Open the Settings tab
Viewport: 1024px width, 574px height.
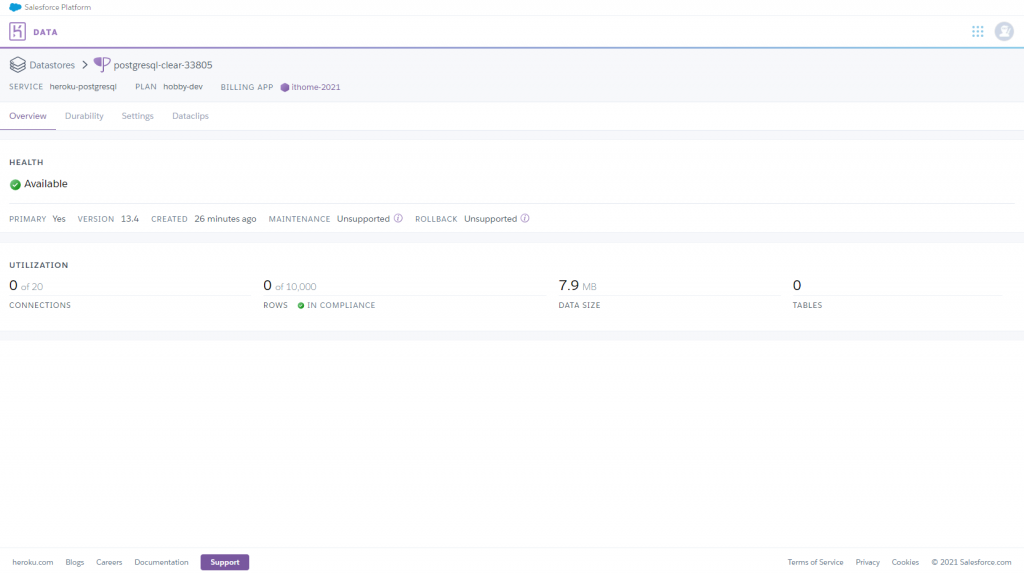[137, 116]
